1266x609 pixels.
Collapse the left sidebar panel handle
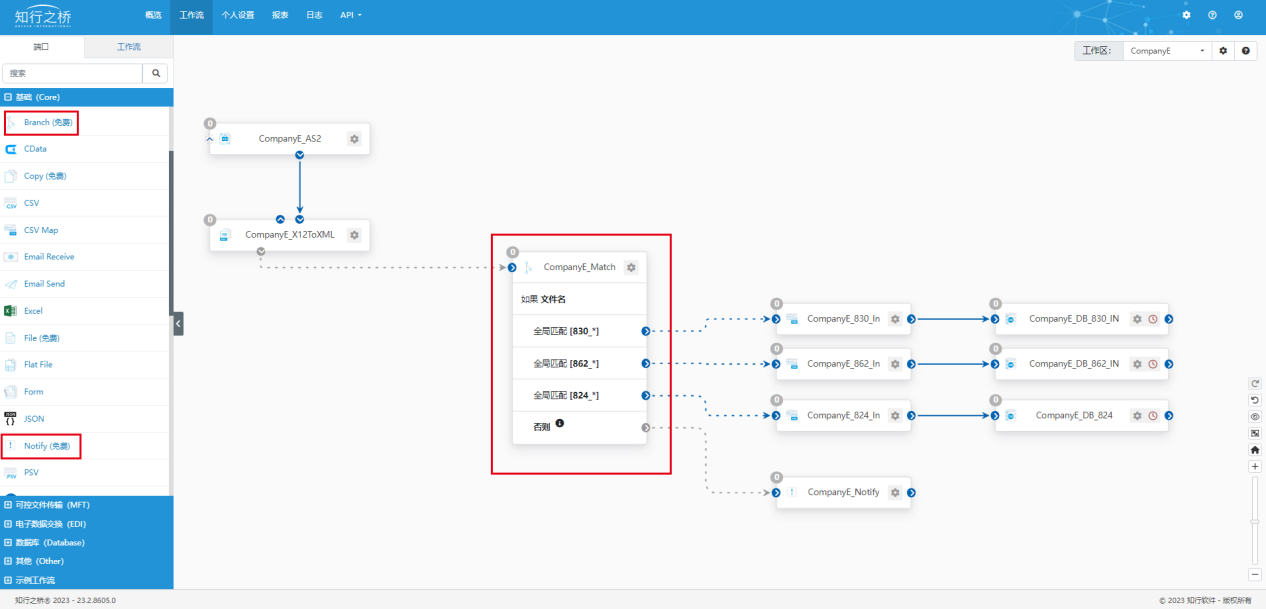(x=178, y=323)
